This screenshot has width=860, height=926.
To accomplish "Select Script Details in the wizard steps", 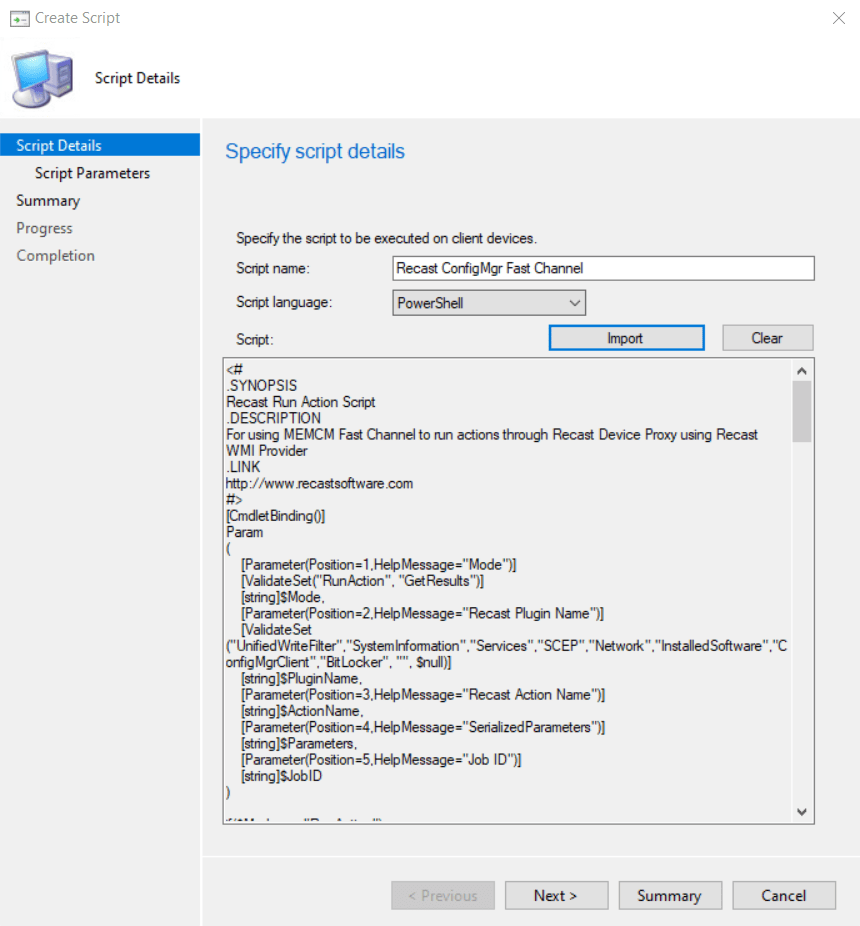I will (59, 146).
